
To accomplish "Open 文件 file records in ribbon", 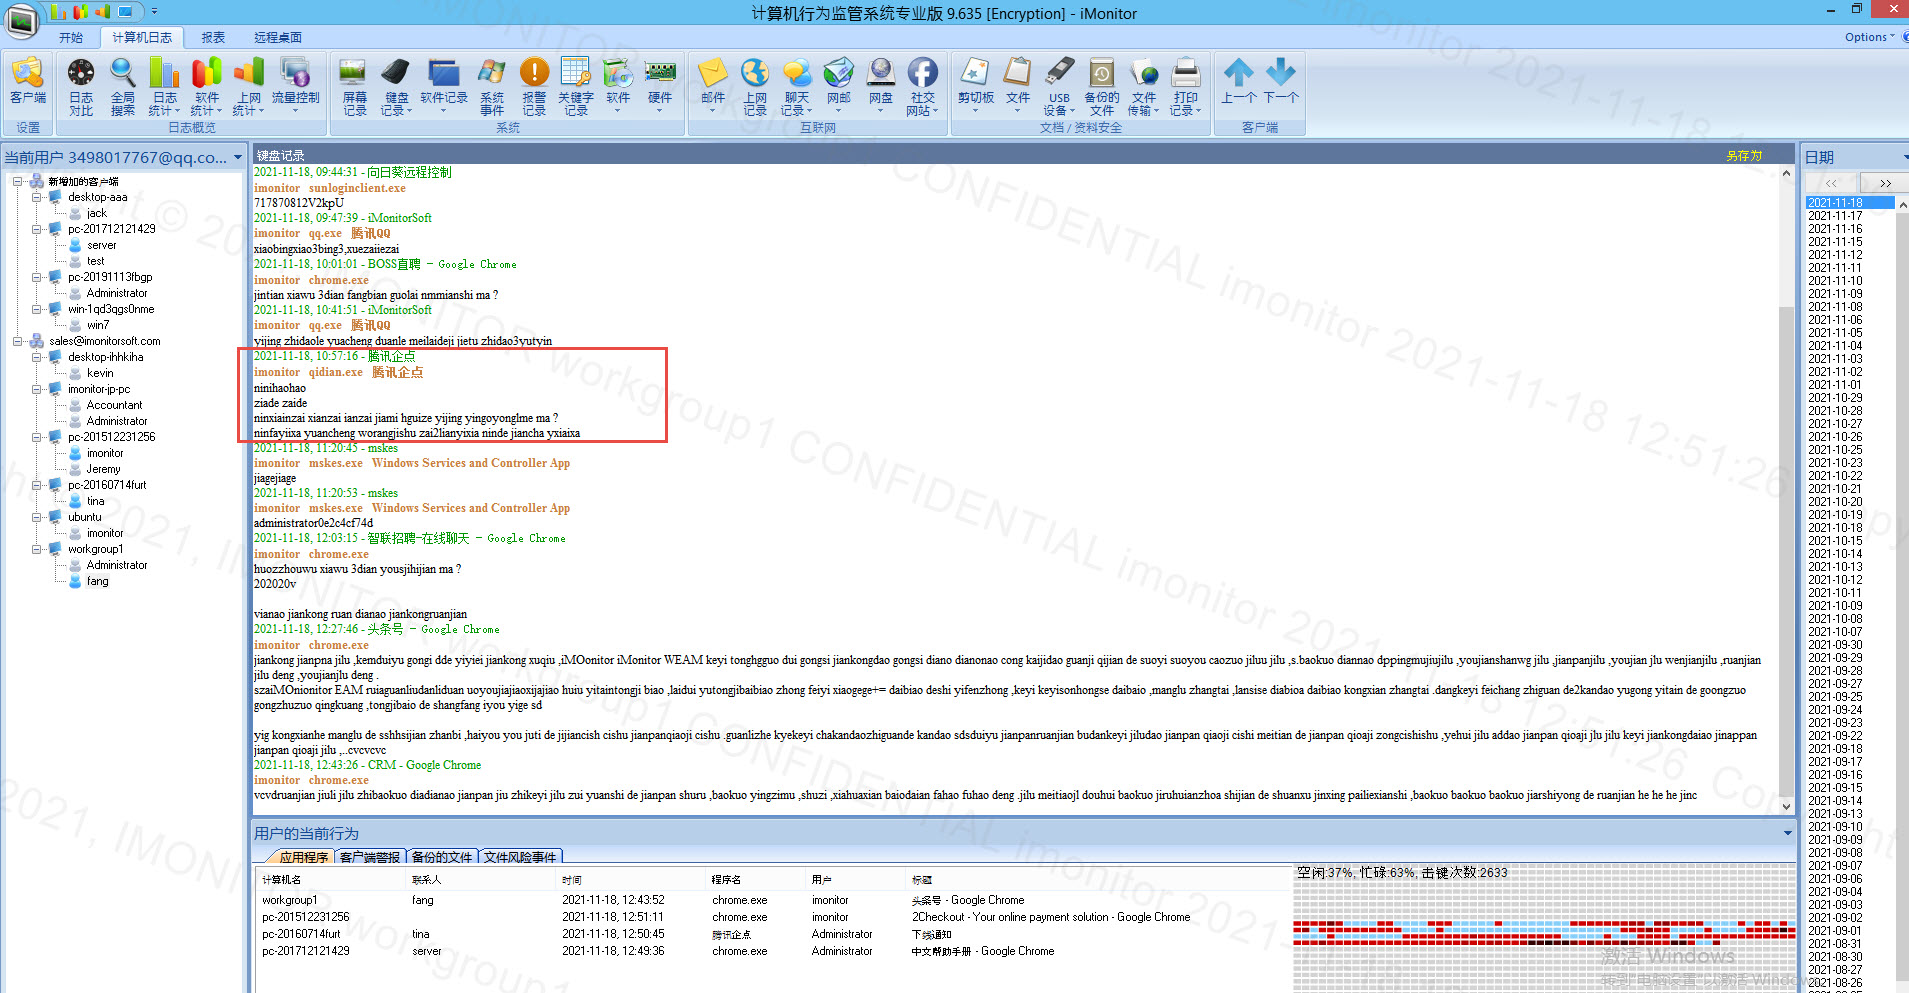I will [1018, 86].
